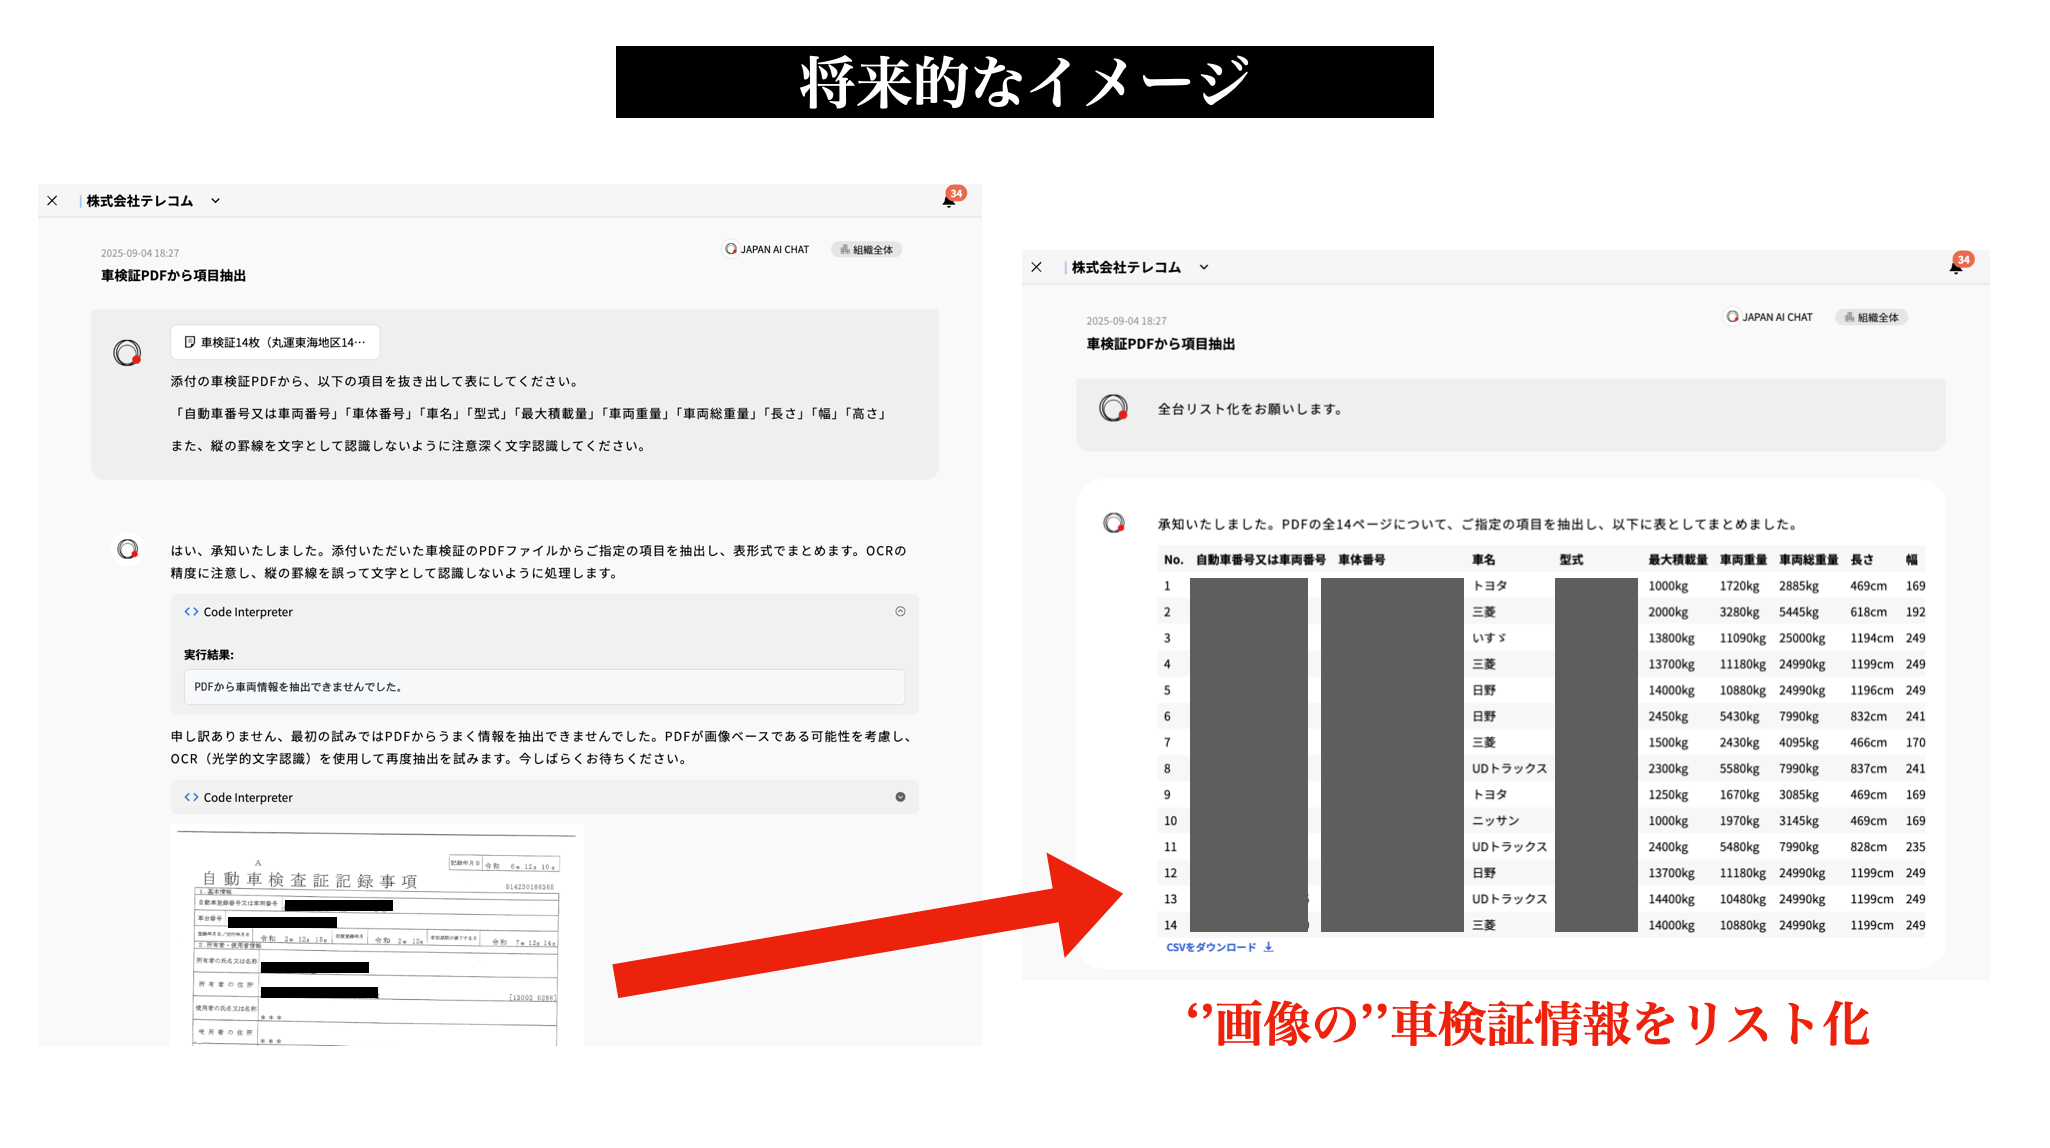Click 車名 cell トヨタ in row 1
Viewport: 2050px width, 1148px height.
[1489, 586]
